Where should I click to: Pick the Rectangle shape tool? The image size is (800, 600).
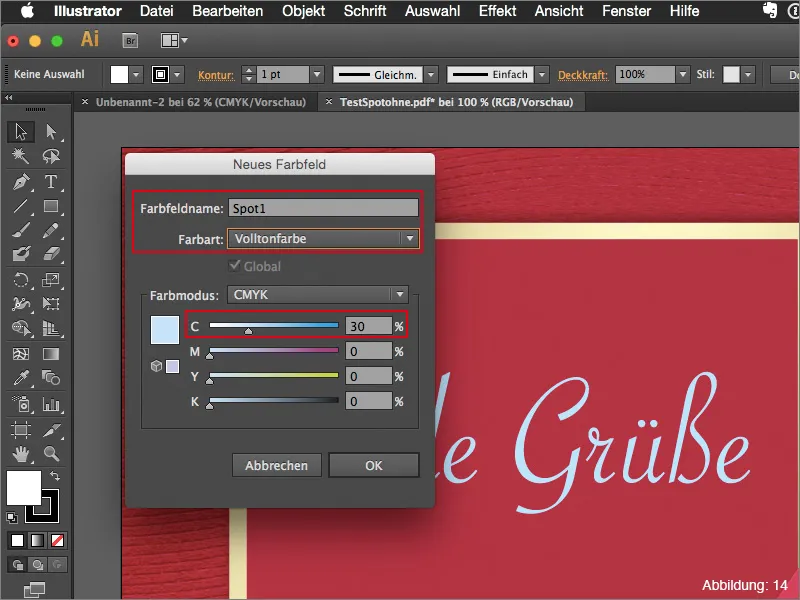click(x=51, y=207)
